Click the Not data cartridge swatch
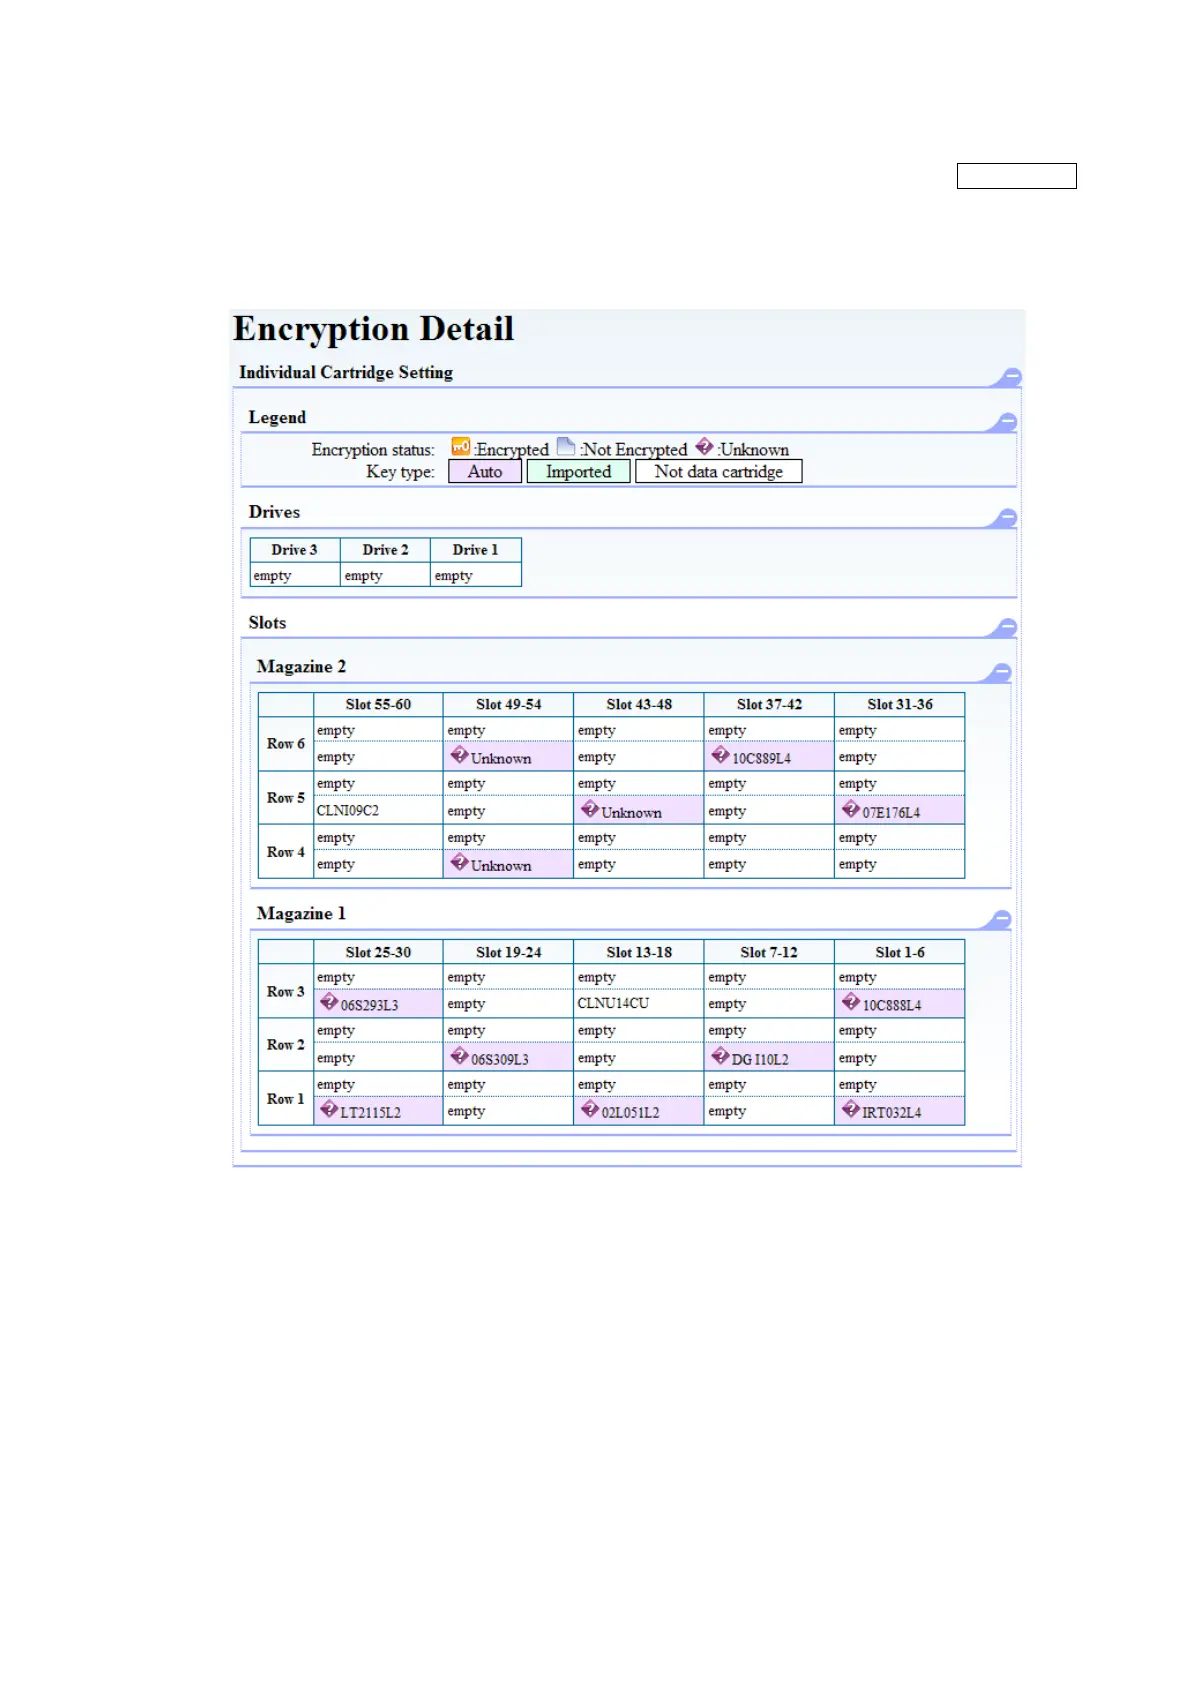Image resolution: width=1191 pixels, height=1684 pixels. 719,472
